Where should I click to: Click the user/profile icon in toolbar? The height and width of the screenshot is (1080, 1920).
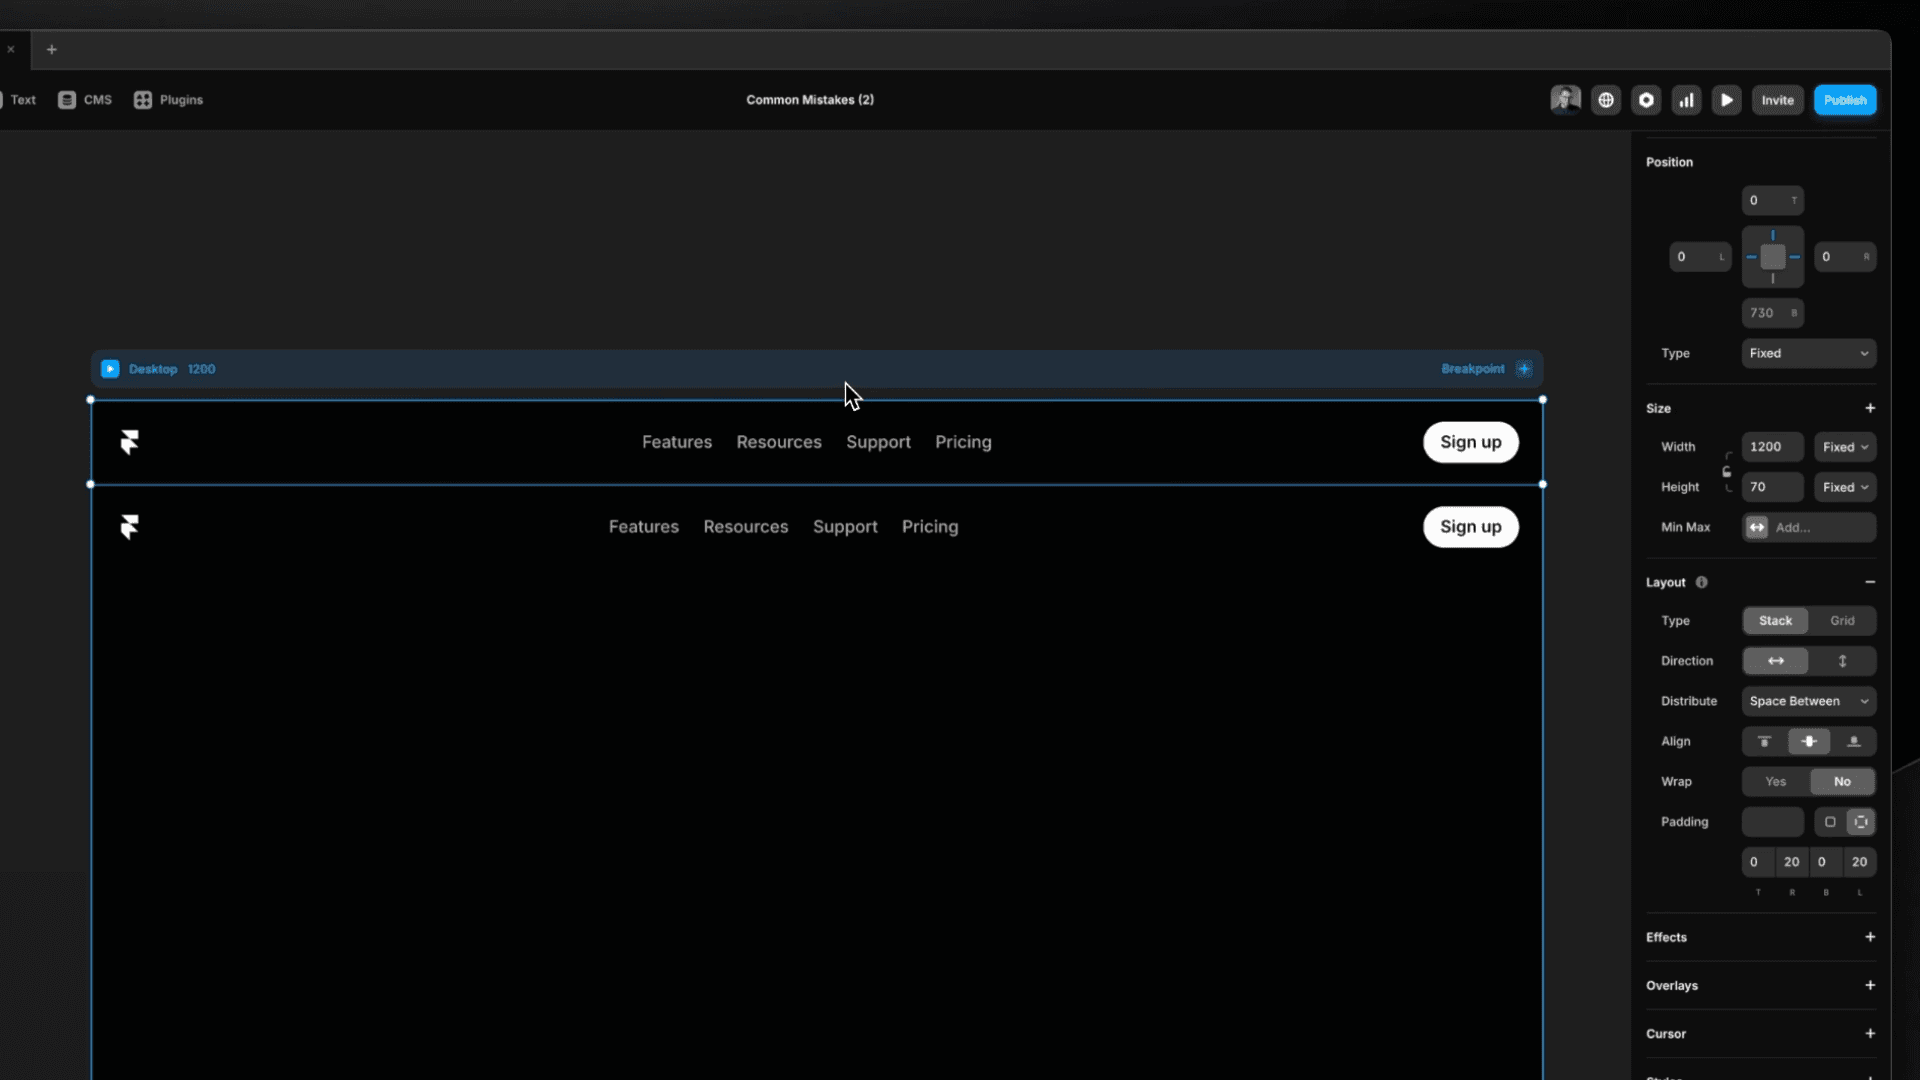(1565, 100)
